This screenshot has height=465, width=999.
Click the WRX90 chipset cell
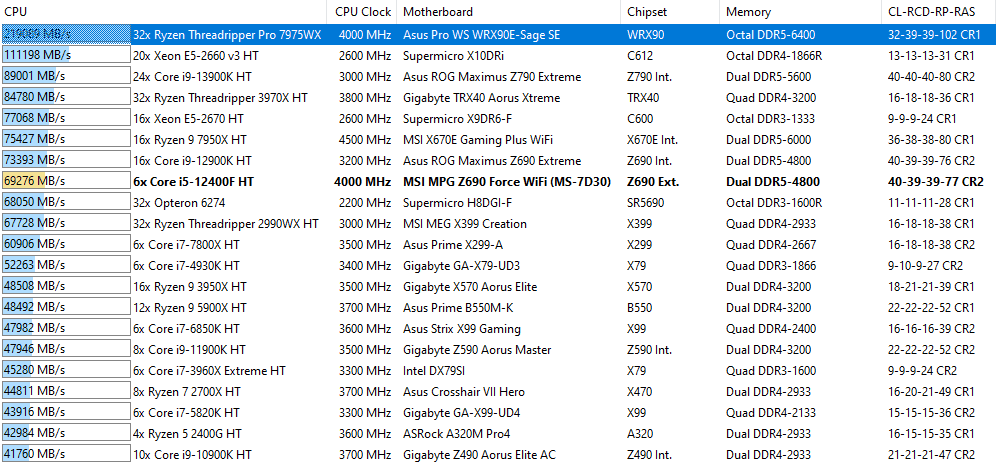coord(644,34)
